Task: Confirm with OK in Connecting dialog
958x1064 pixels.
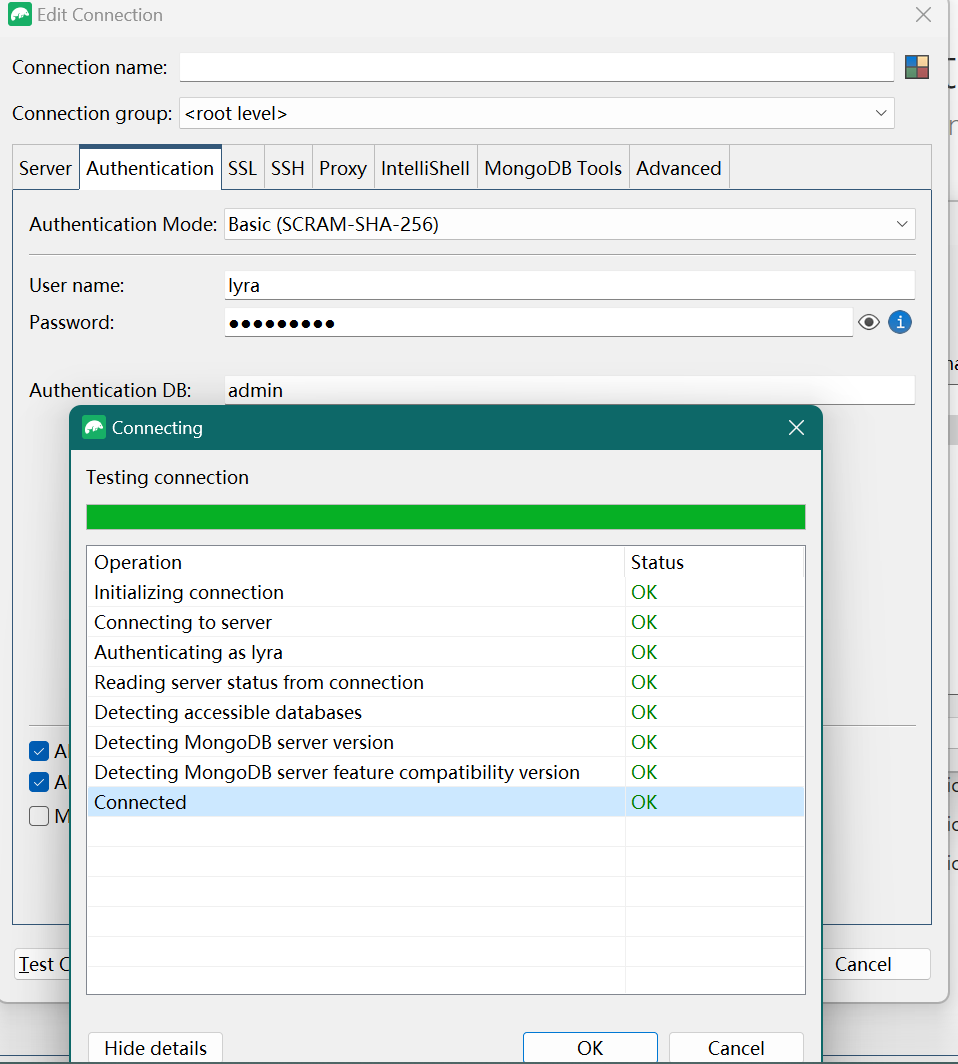Action: tap(590, 1048)
